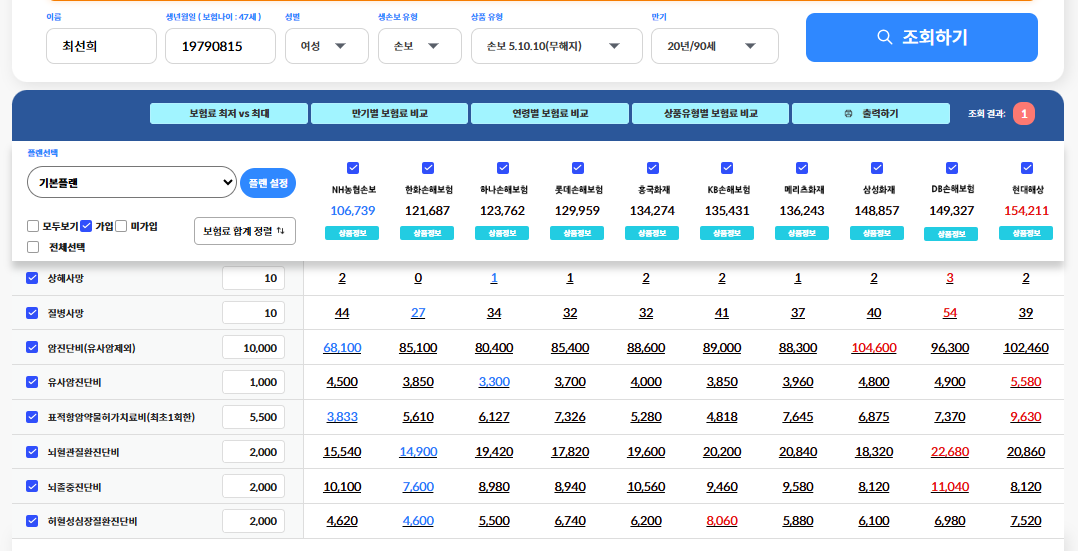Open the 기본플랜 plan selection dropdown
The image size is (1078, 551).
coord(131,183)
